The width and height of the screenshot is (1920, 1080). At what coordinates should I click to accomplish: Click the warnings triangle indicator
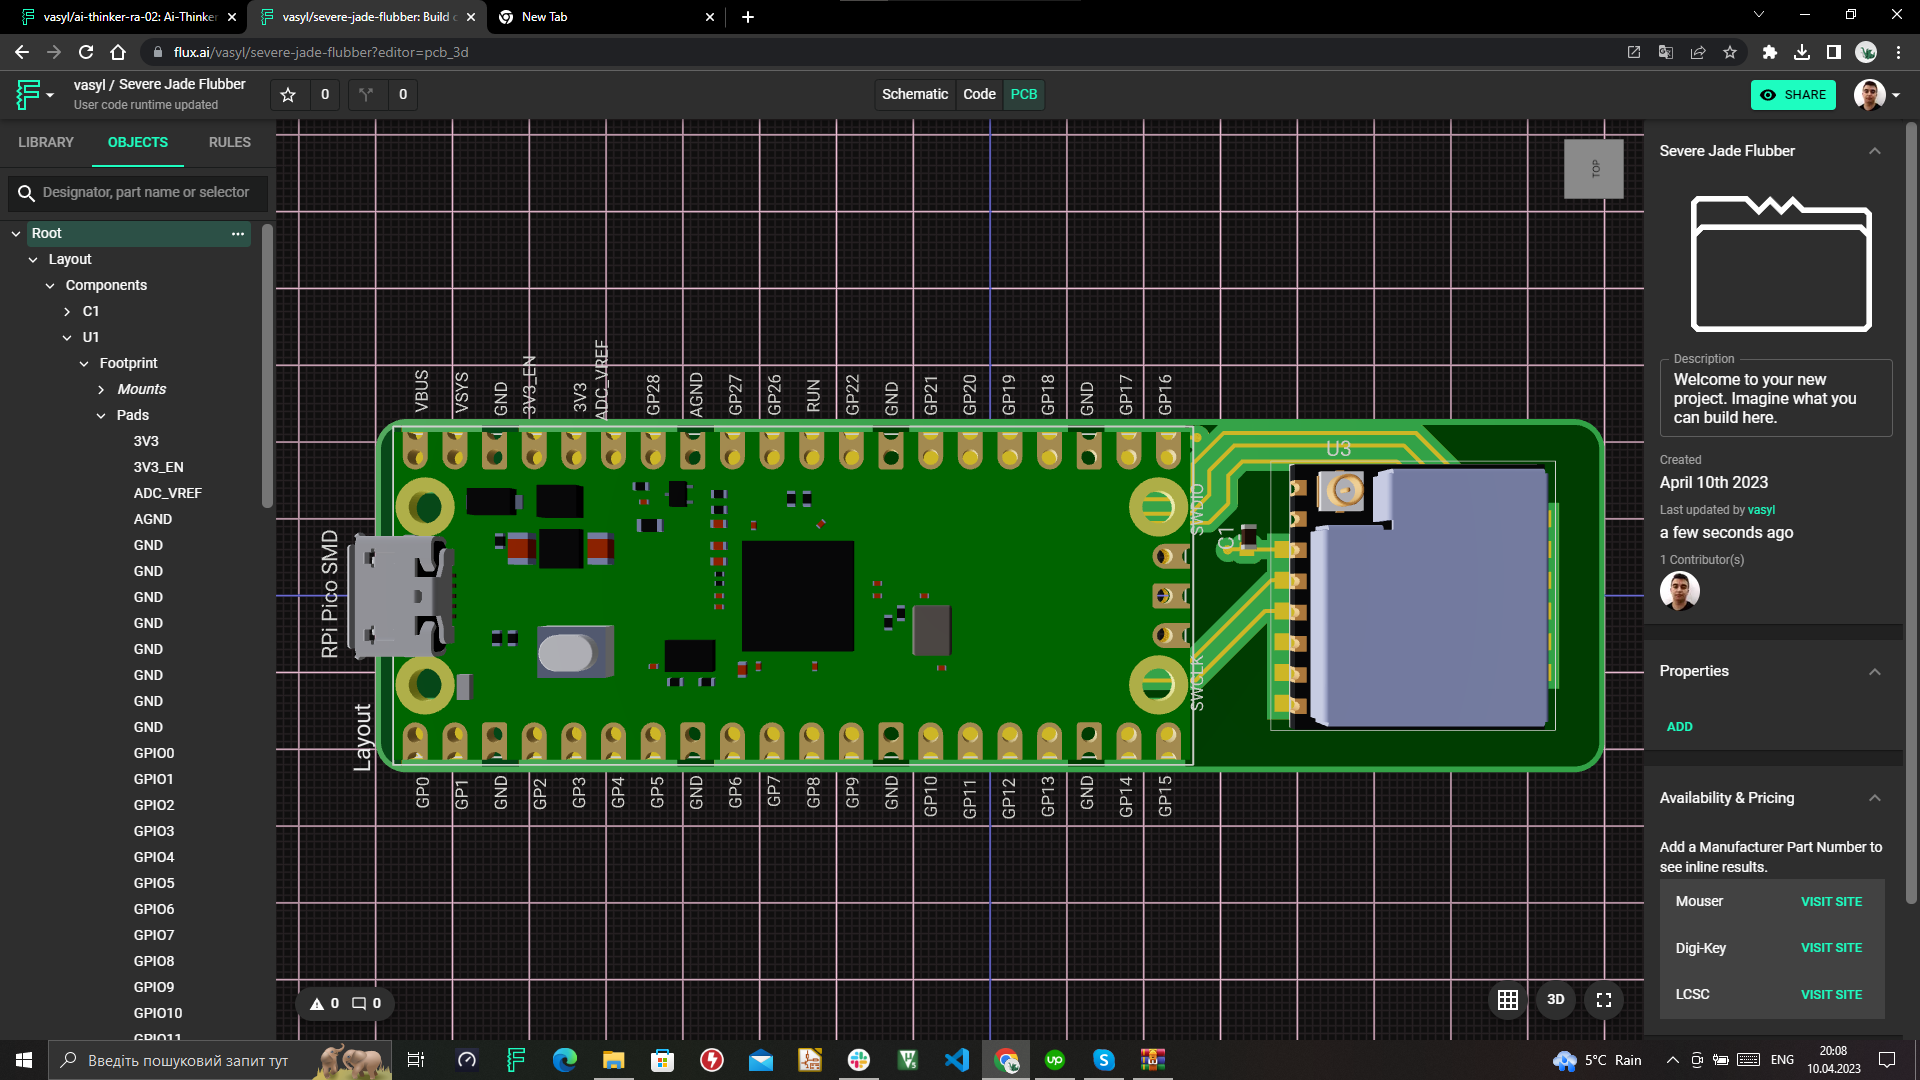pos(317,1004)
